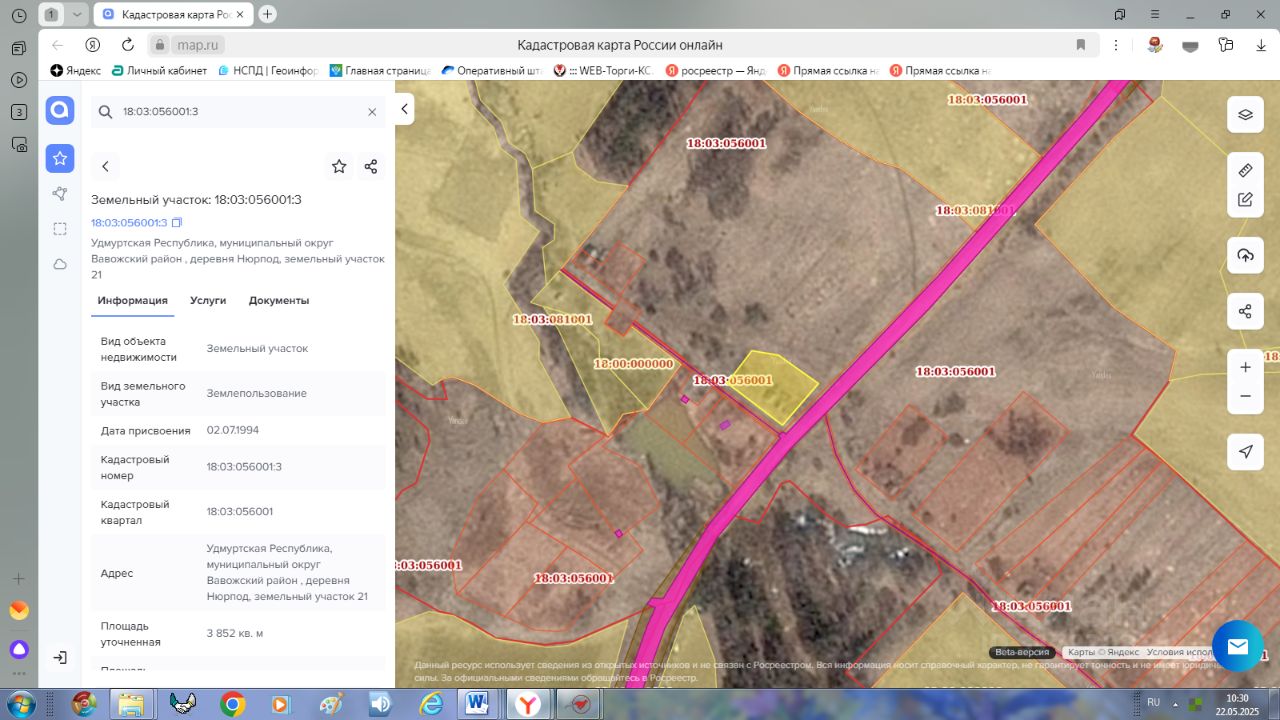Bookmark this page
The image size is (1280, 720).
pos(1081,45)
